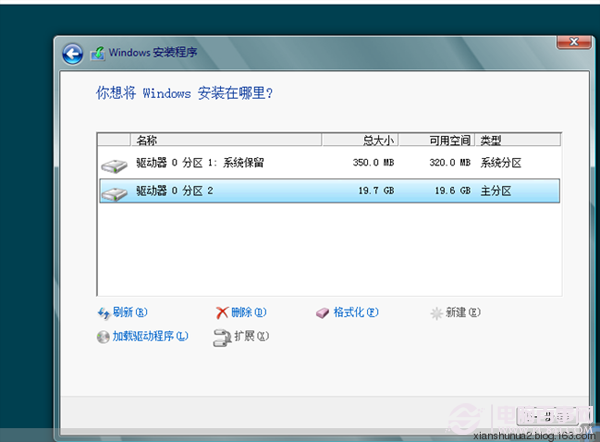This screenshot has height=442, width=600.
Task: Click the disc icon for 加载驱动程序
Action: (x=103, y=337)
